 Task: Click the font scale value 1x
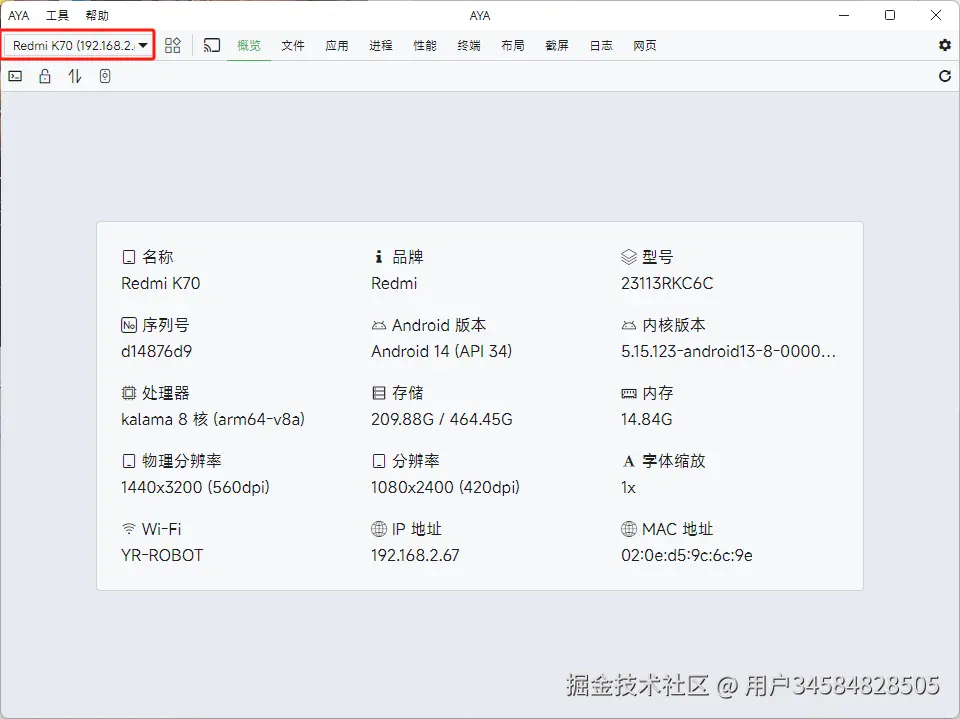click(629, 487)
